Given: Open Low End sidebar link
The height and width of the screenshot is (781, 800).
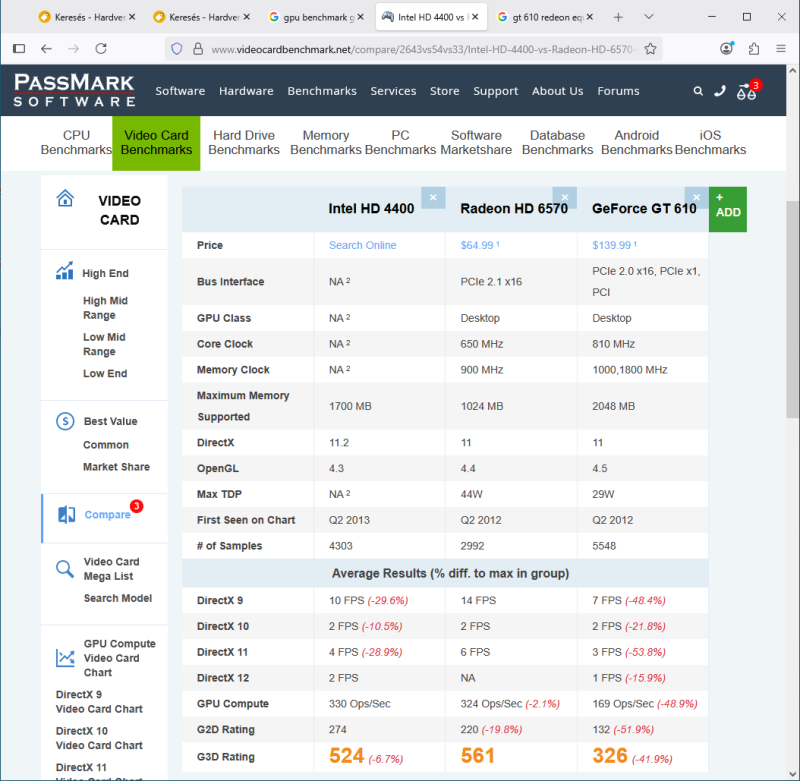Looking at the screenshot, I should point(105,373).
